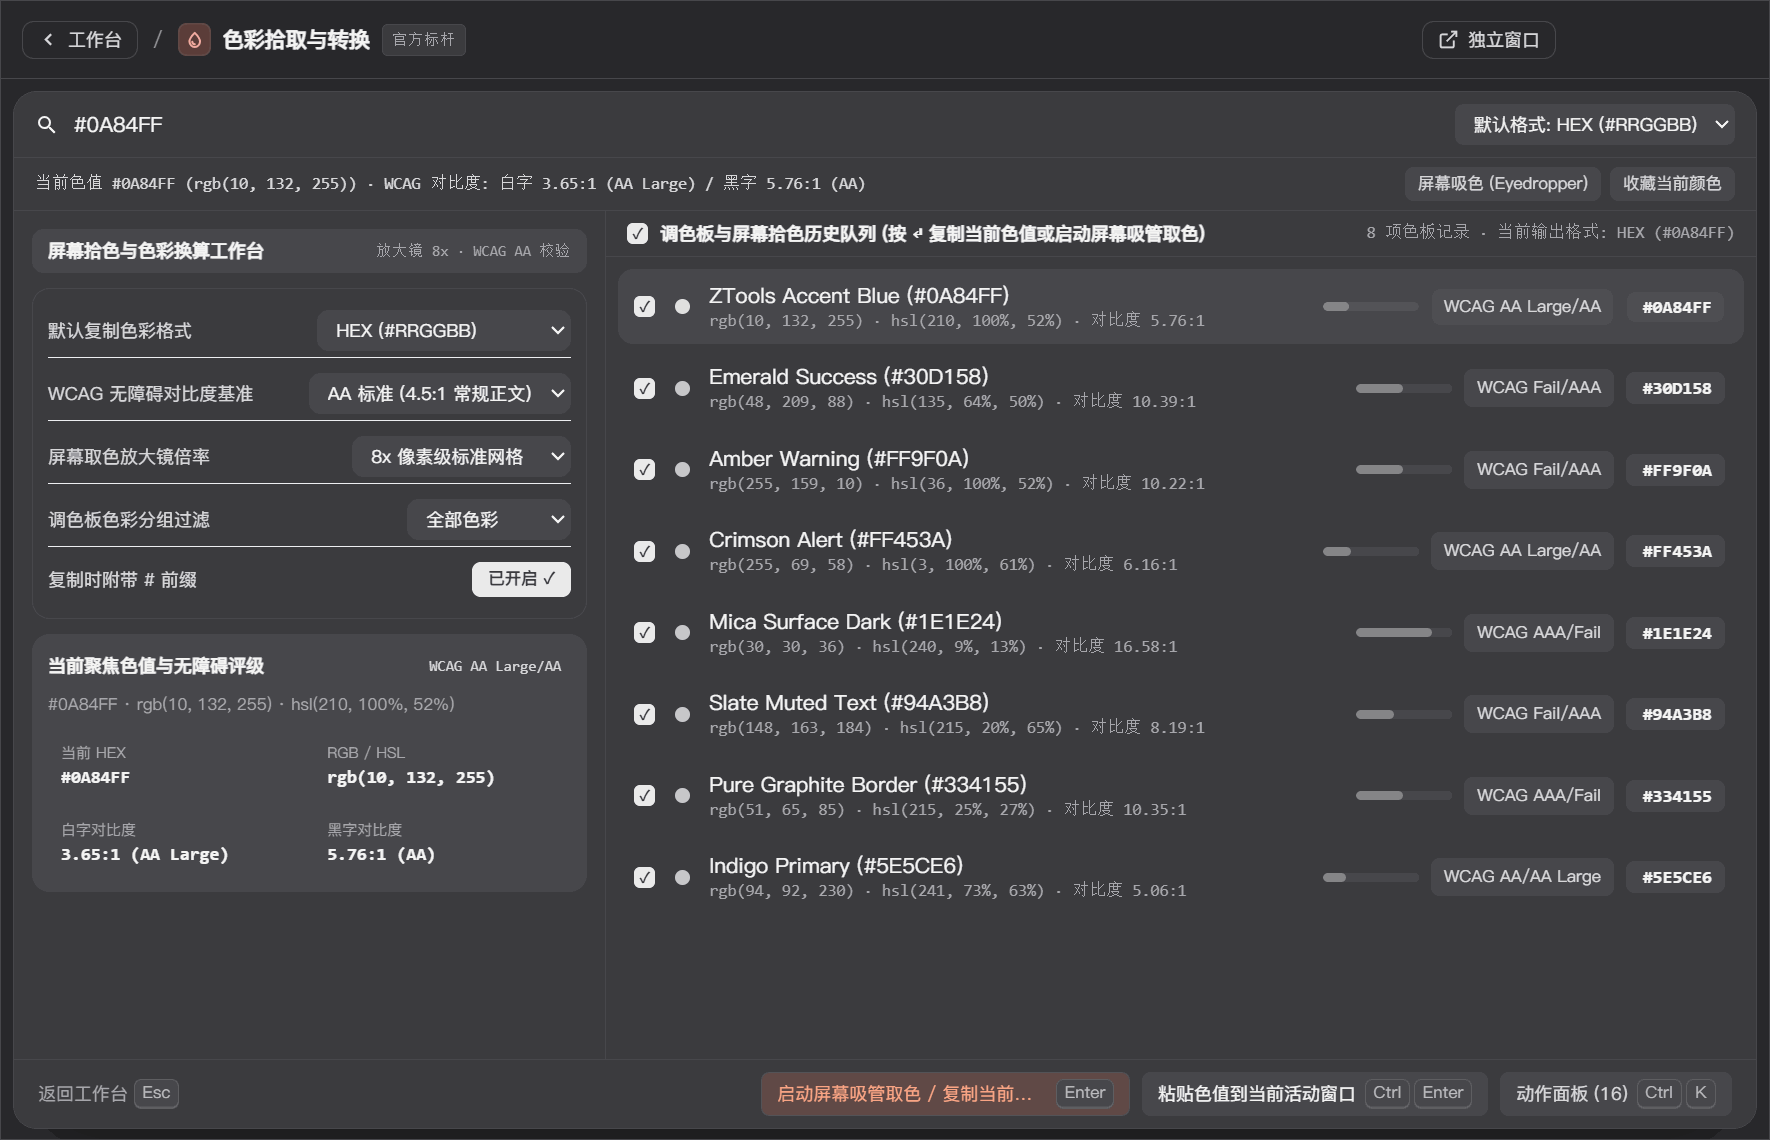The image size is (1770, 1140).
Task: Click the #FF453A hex badge
Action: click(x=1676, y=552)
